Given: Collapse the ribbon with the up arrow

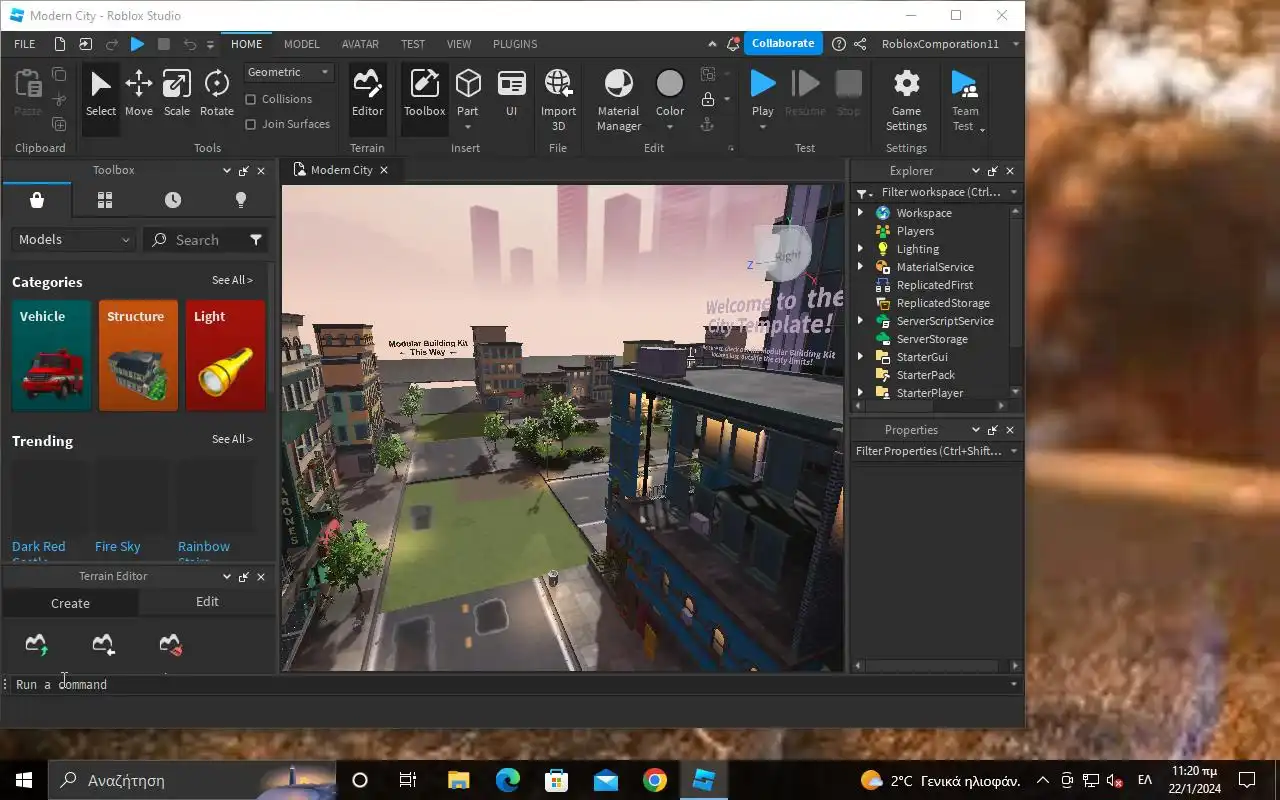Looking at the screenshot, I should tap(712, 44).
